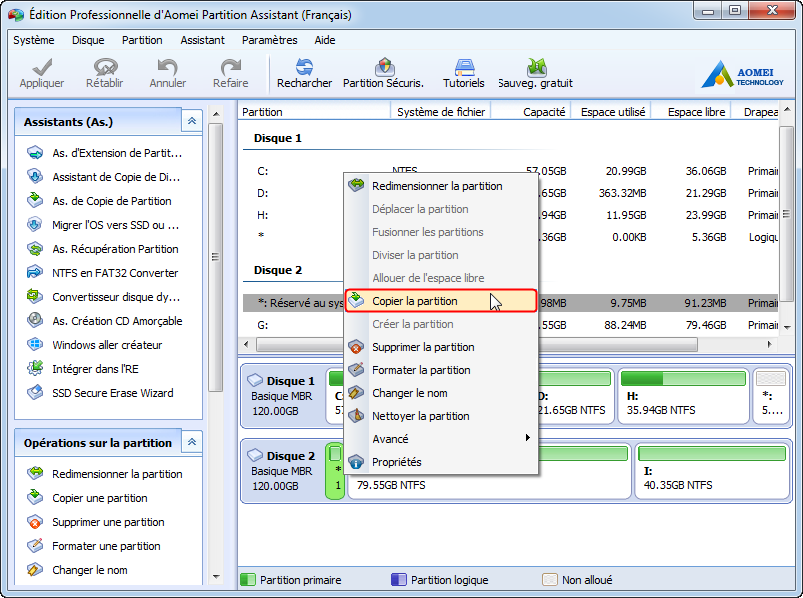Choose Copier la partition in context menu

441,301
